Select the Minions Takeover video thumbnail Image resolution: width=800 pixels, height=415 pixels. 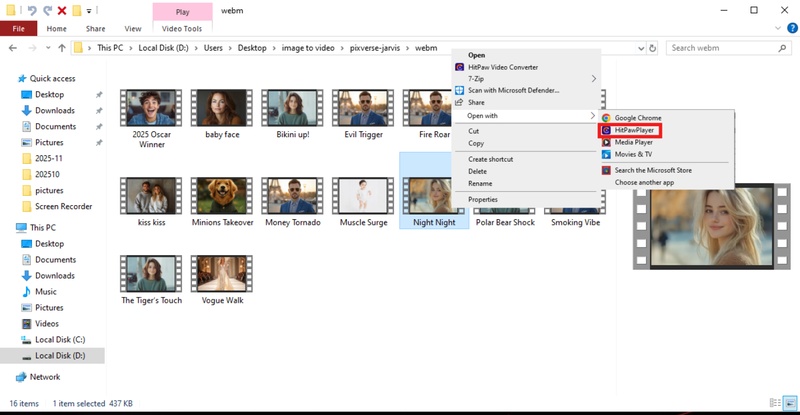(x=220, y=201)
